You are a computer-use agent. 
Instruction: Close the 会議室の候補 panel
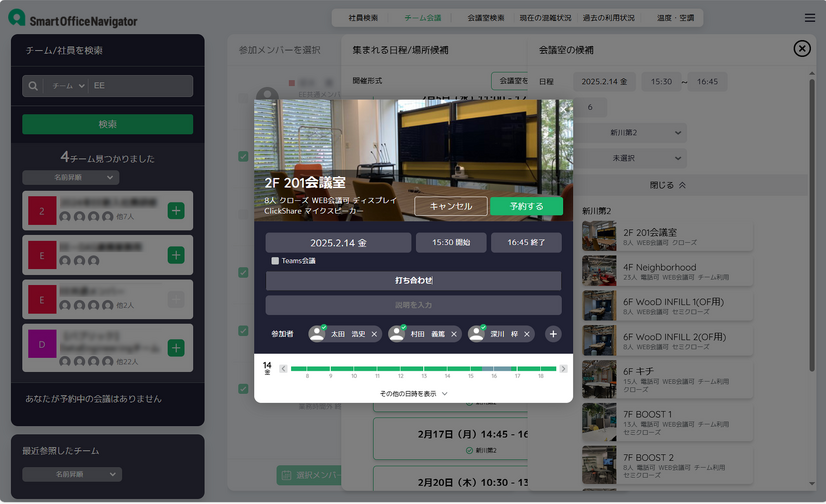(801, 49)
